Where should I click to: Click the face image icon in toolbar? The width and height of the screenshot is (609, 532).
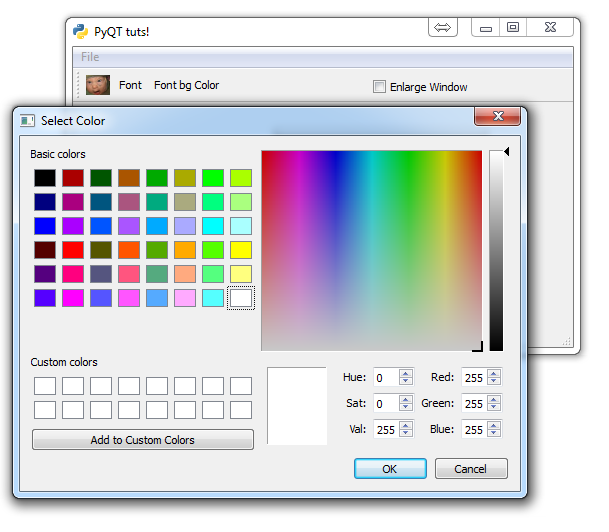pyautogui.click(x=97, y=85)
